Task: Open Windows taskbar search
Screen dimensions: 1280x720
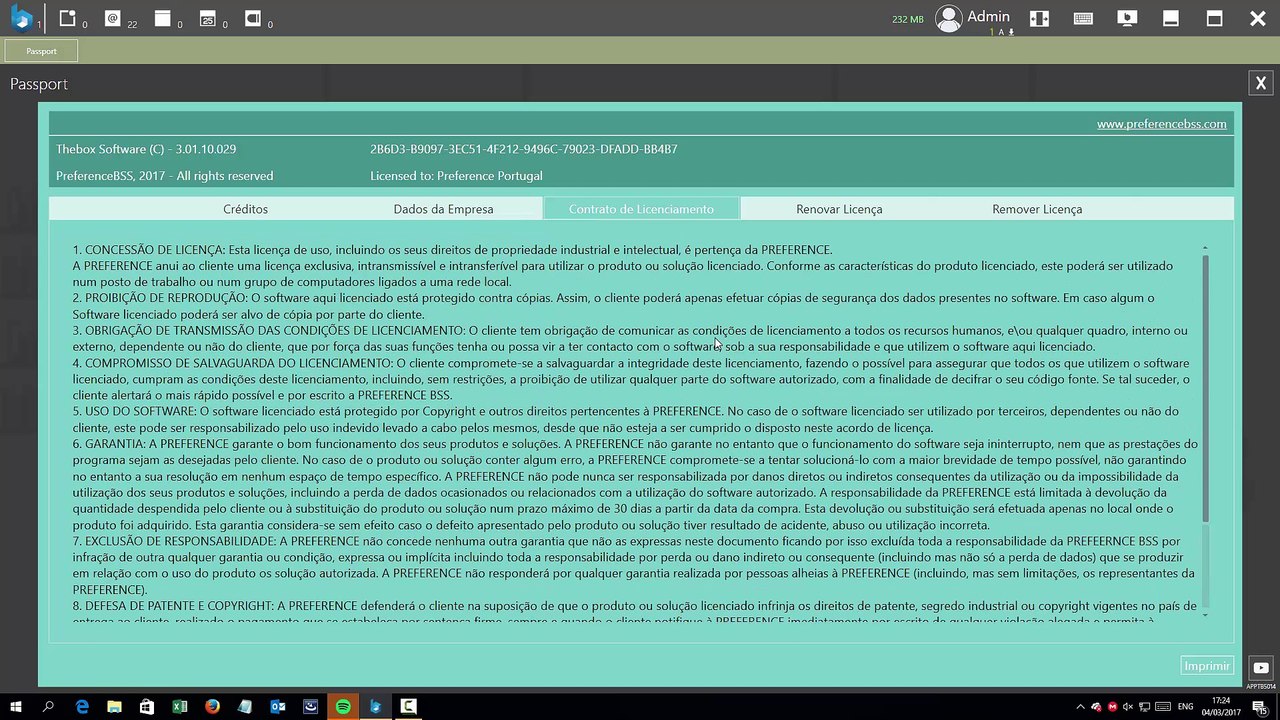Action: tap(48, 707)
